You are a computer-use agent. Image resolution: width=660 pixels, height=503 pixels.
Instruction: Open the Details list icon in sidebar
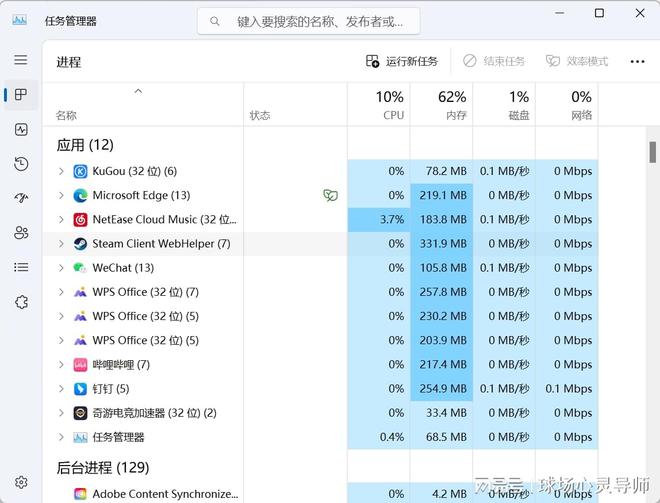click(x=21, y=267)
